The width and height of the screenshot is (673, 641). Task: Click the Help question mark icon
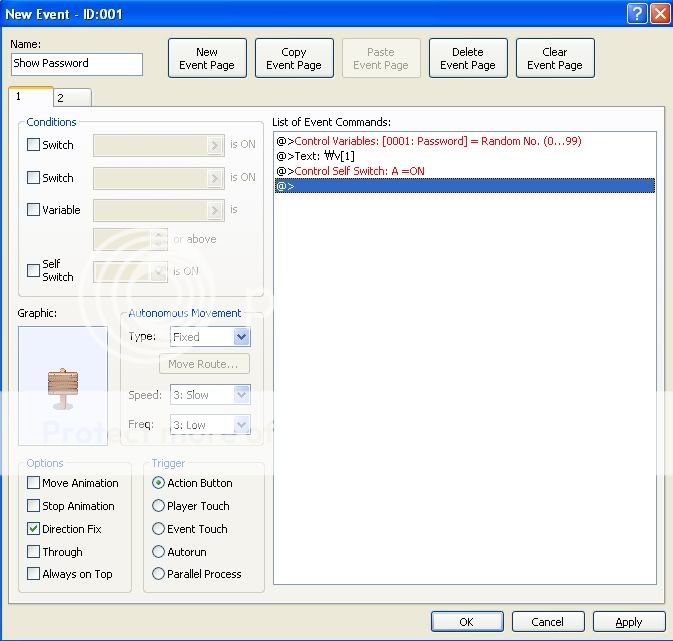point(637,13)
